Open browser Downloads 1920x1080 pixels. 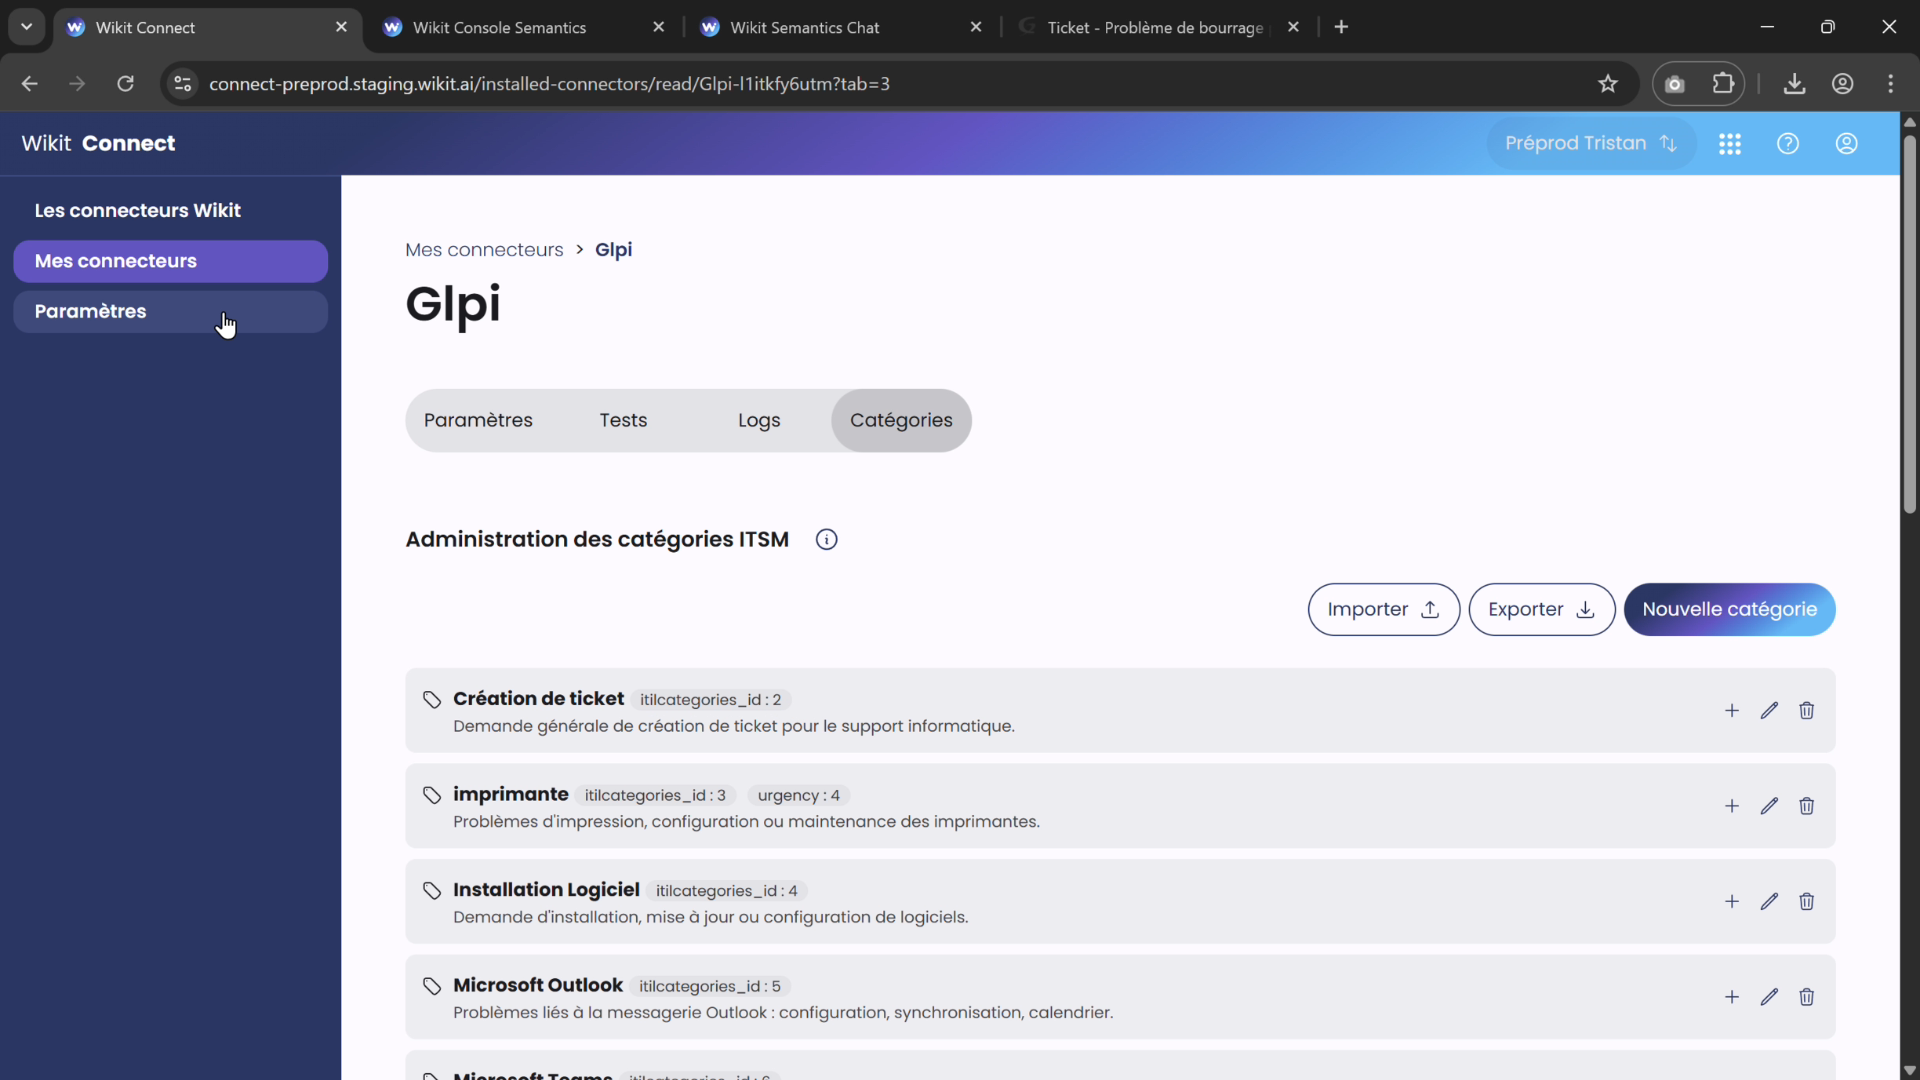pyautogui.click(x=1794, y=83)
